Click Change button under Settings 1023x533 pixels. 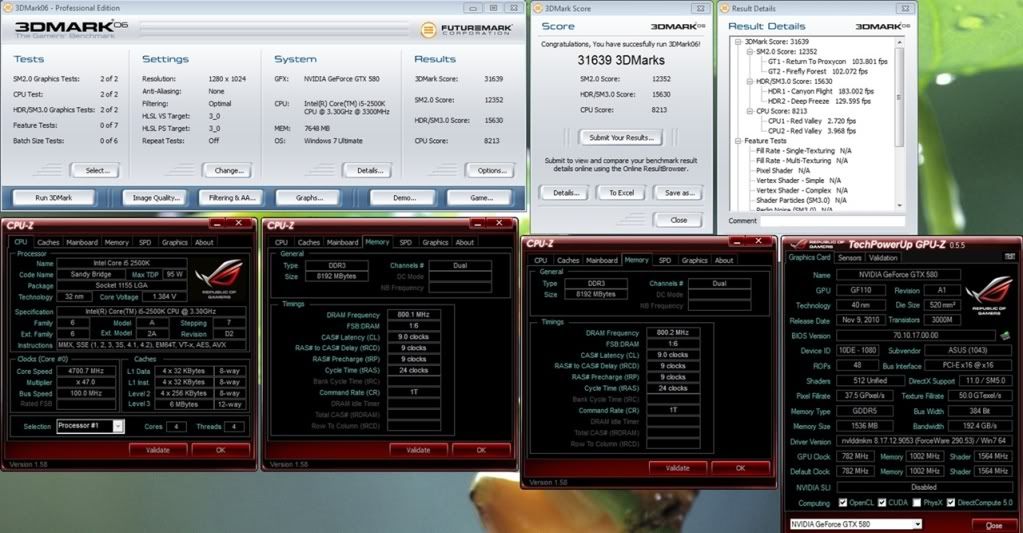pos(228,170)
